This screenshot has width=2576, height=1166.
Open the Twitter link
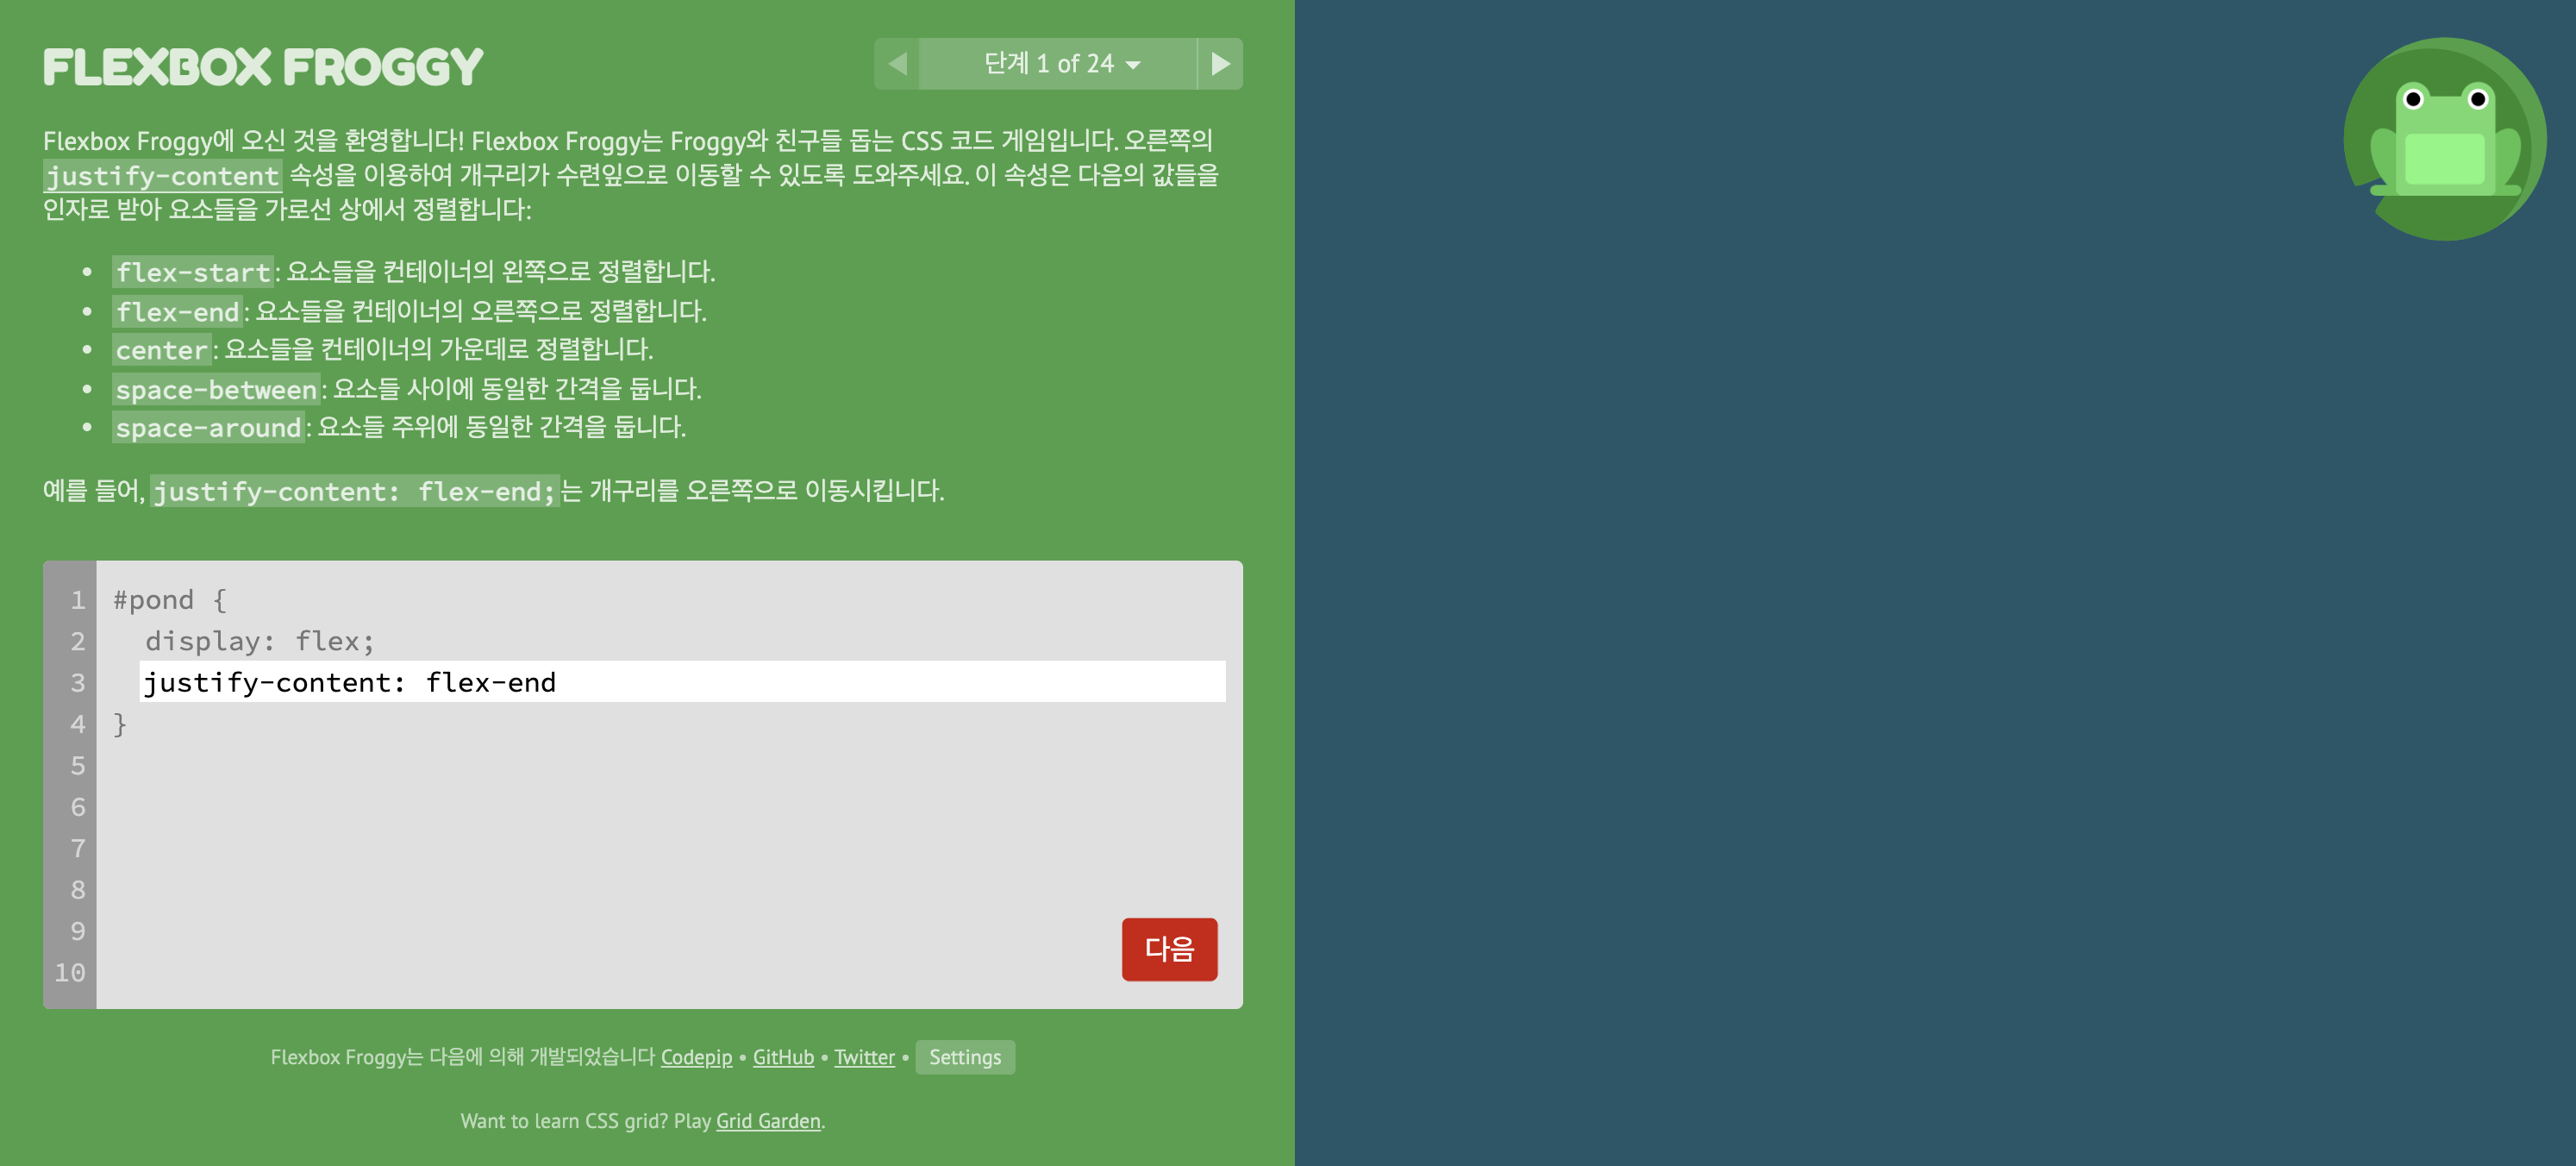point(864,1057)
